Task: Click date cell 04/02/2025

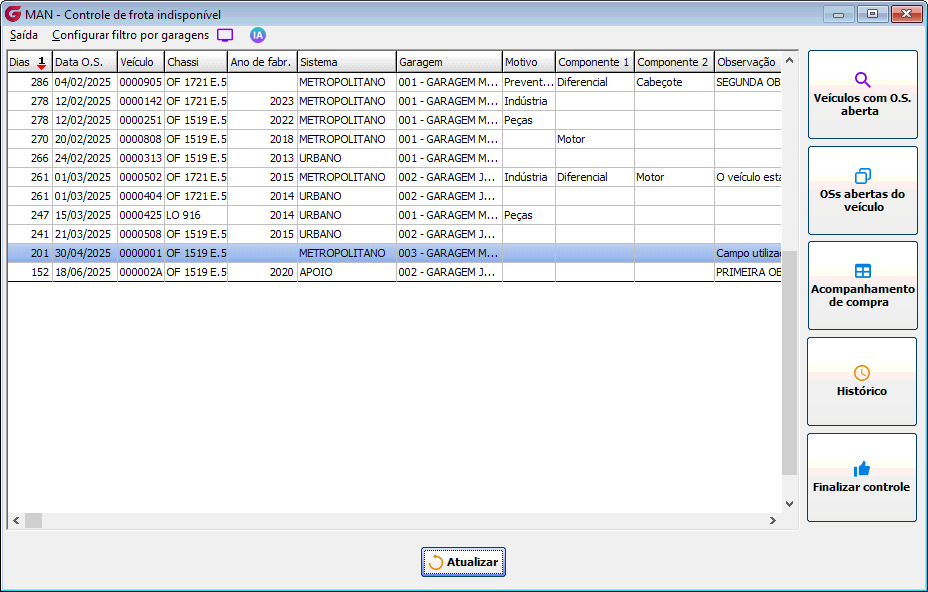Action: (x=83, y=82)
